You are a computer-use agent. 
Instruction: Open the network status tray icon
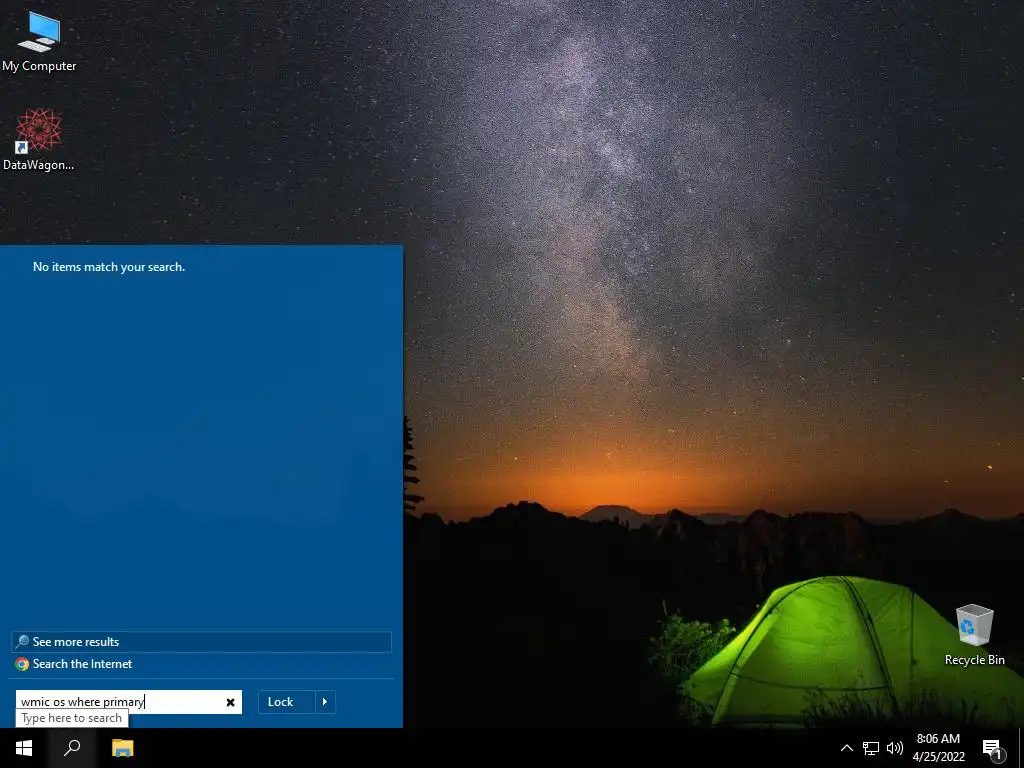(871, 748)
